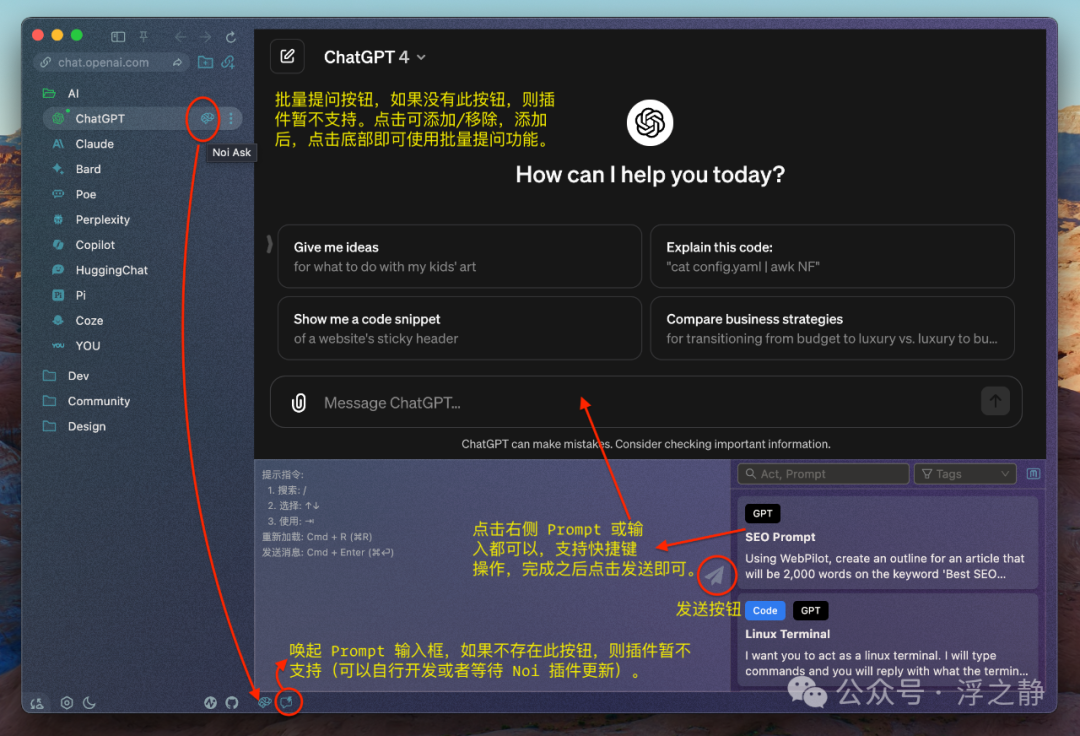Click the up-arrow send message button
The width and height of the screenshot is (1080, 736).
995,401
